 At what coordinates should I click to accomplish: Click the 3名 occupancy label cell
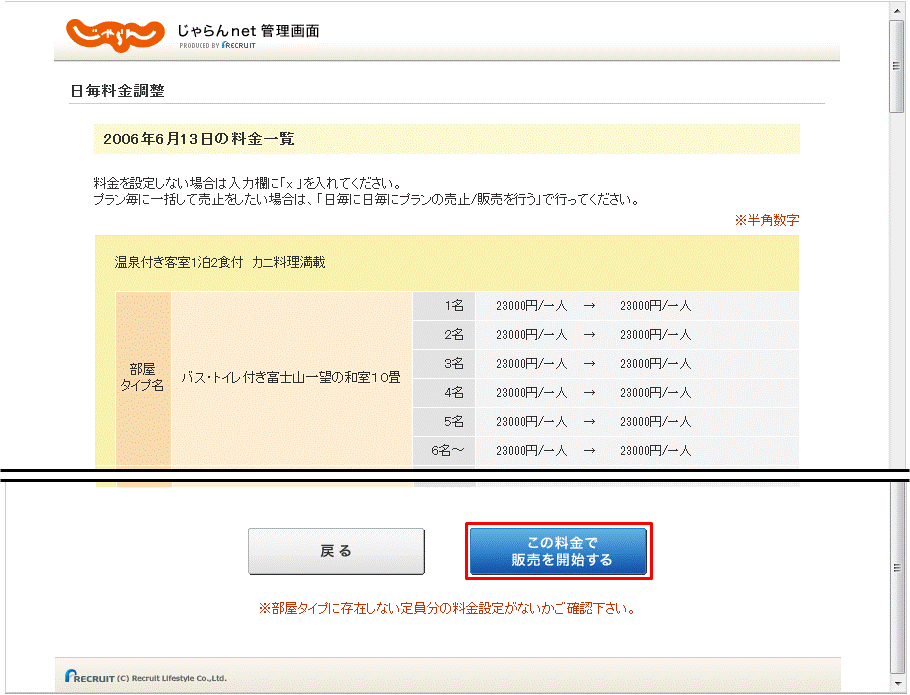[x=443, y=363]
